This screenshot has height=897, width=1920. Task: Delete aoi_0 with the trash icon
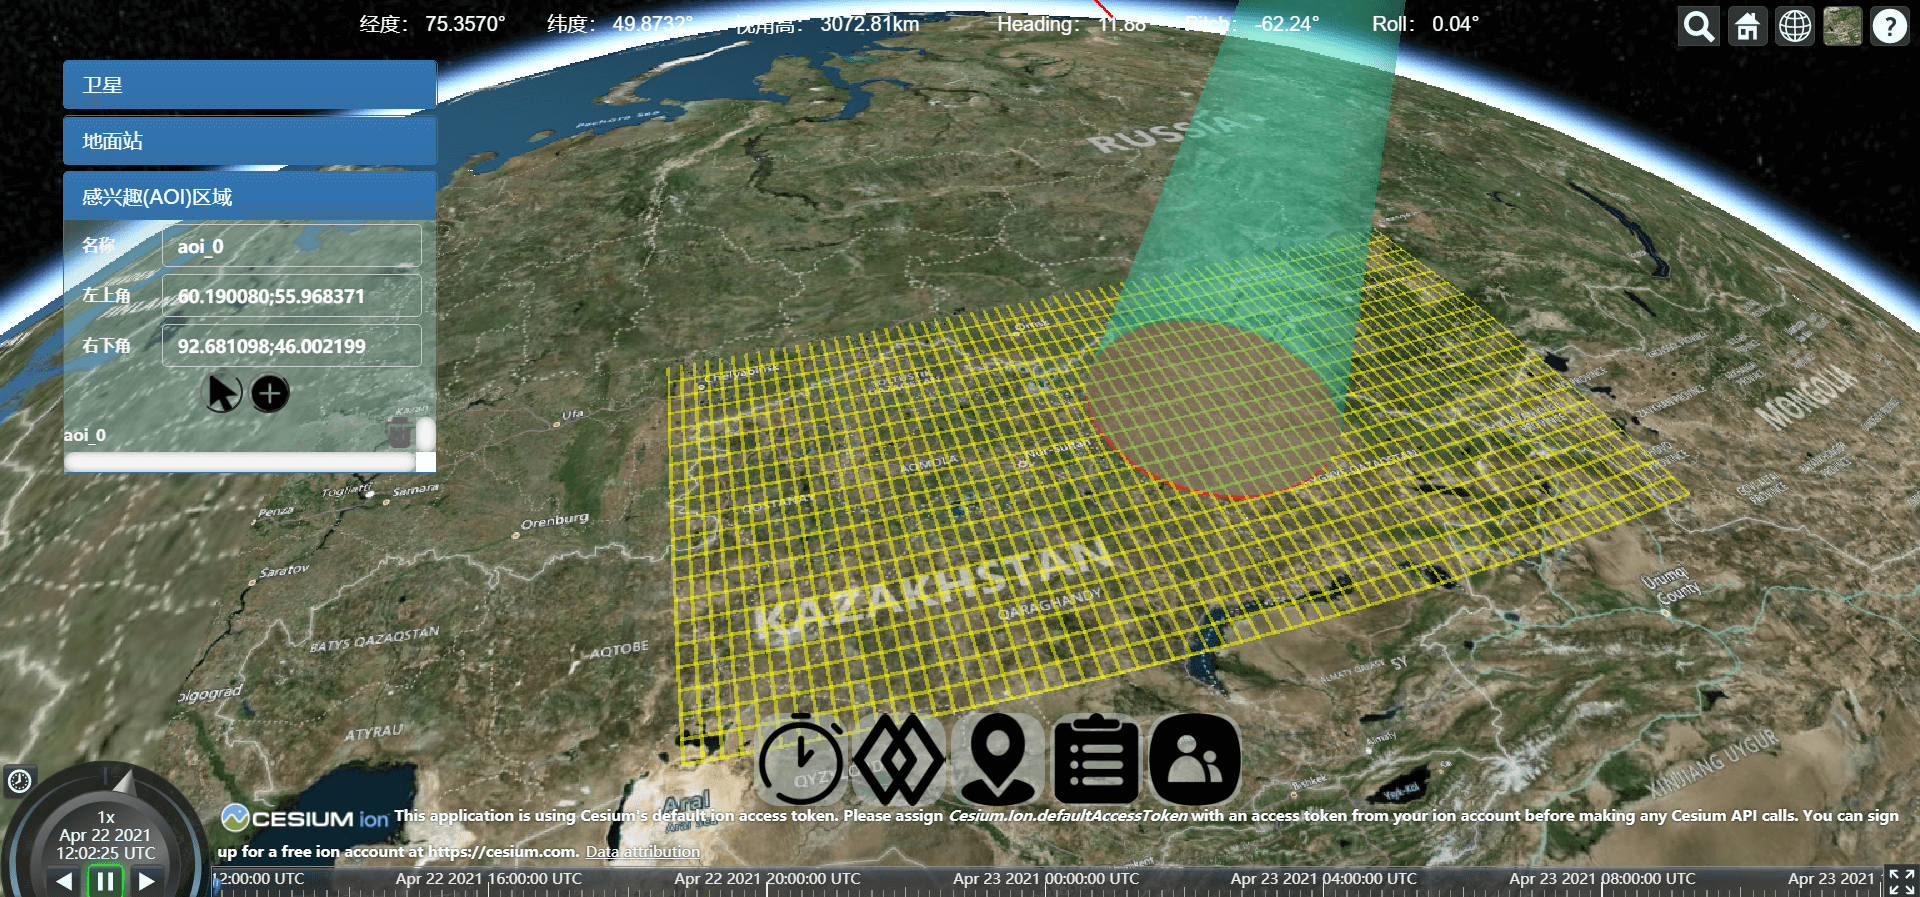click(399, 434)
